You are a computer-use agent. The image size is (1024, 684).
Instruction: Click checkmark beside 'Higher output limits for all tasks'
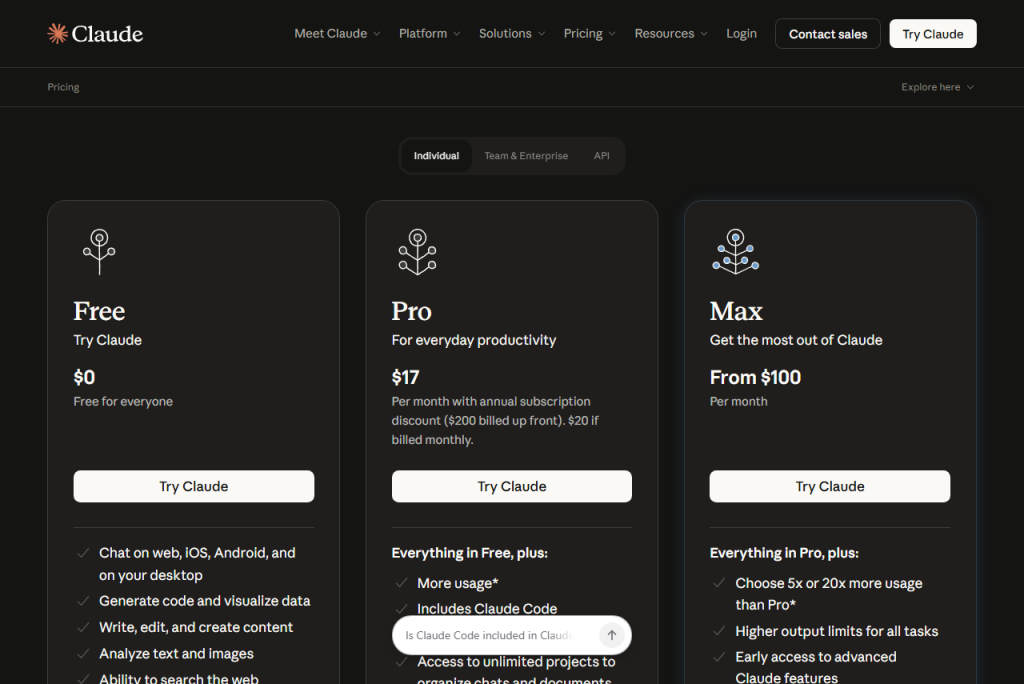pos(719,631)
